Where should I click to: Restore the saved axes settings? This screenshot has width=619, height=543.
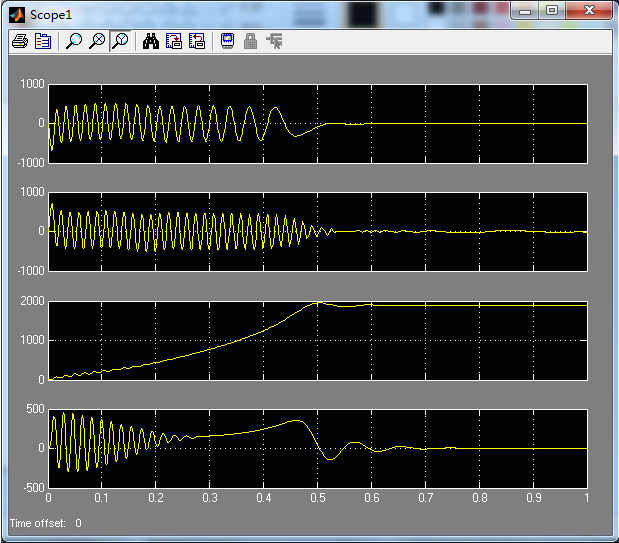(196, 41)
